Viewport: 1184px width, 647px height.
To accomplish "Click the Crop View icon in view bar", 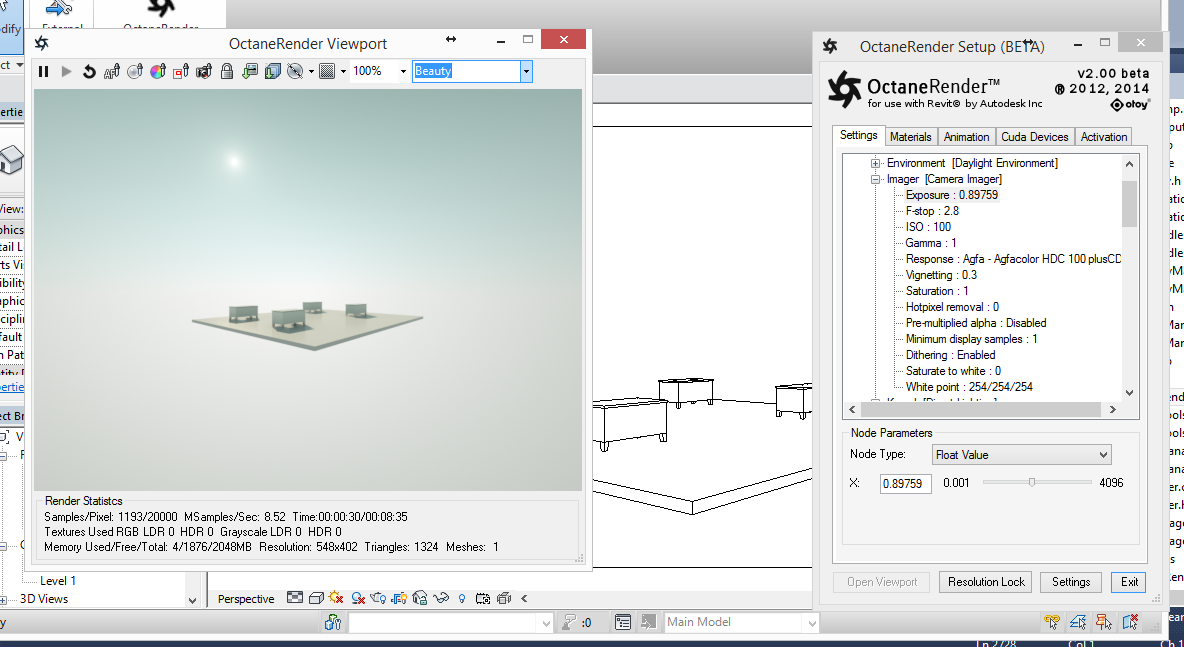I will pos(399,598).
